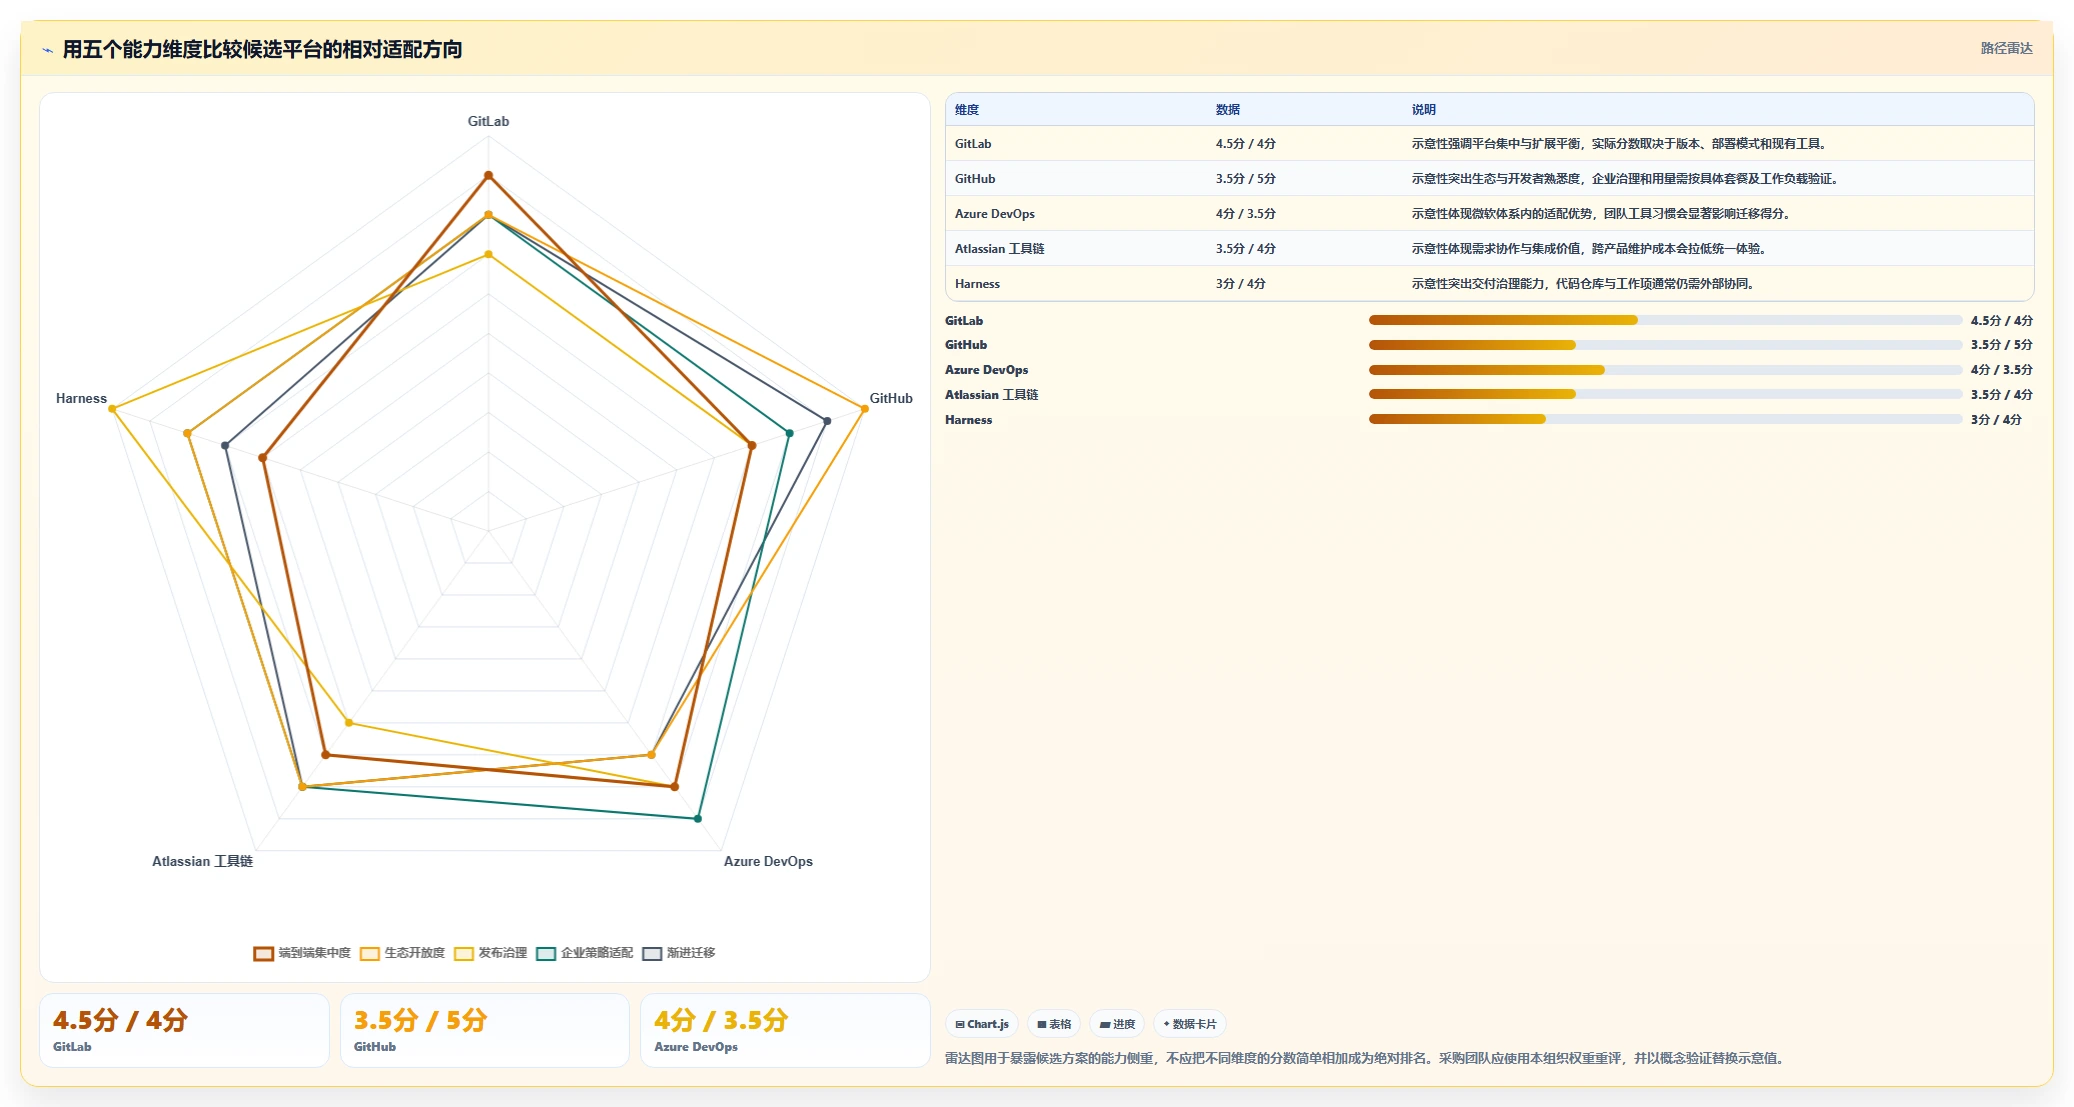Image resolution: width=2074 pixels, height=1107 pixels.
Task: Click the GitHub axis label on radar
Action: tap(891, 398)
